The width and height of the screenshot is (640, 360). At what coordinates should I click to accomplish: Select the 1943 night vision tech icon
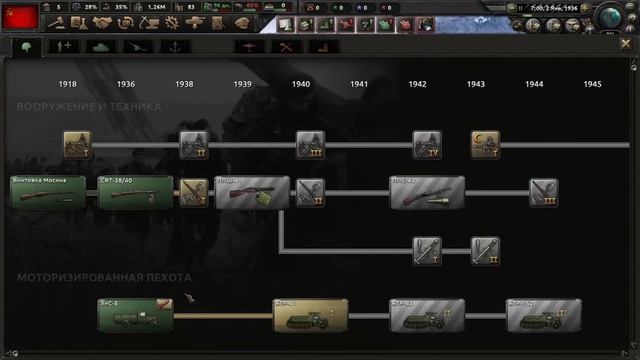click(x=485, y=144)
